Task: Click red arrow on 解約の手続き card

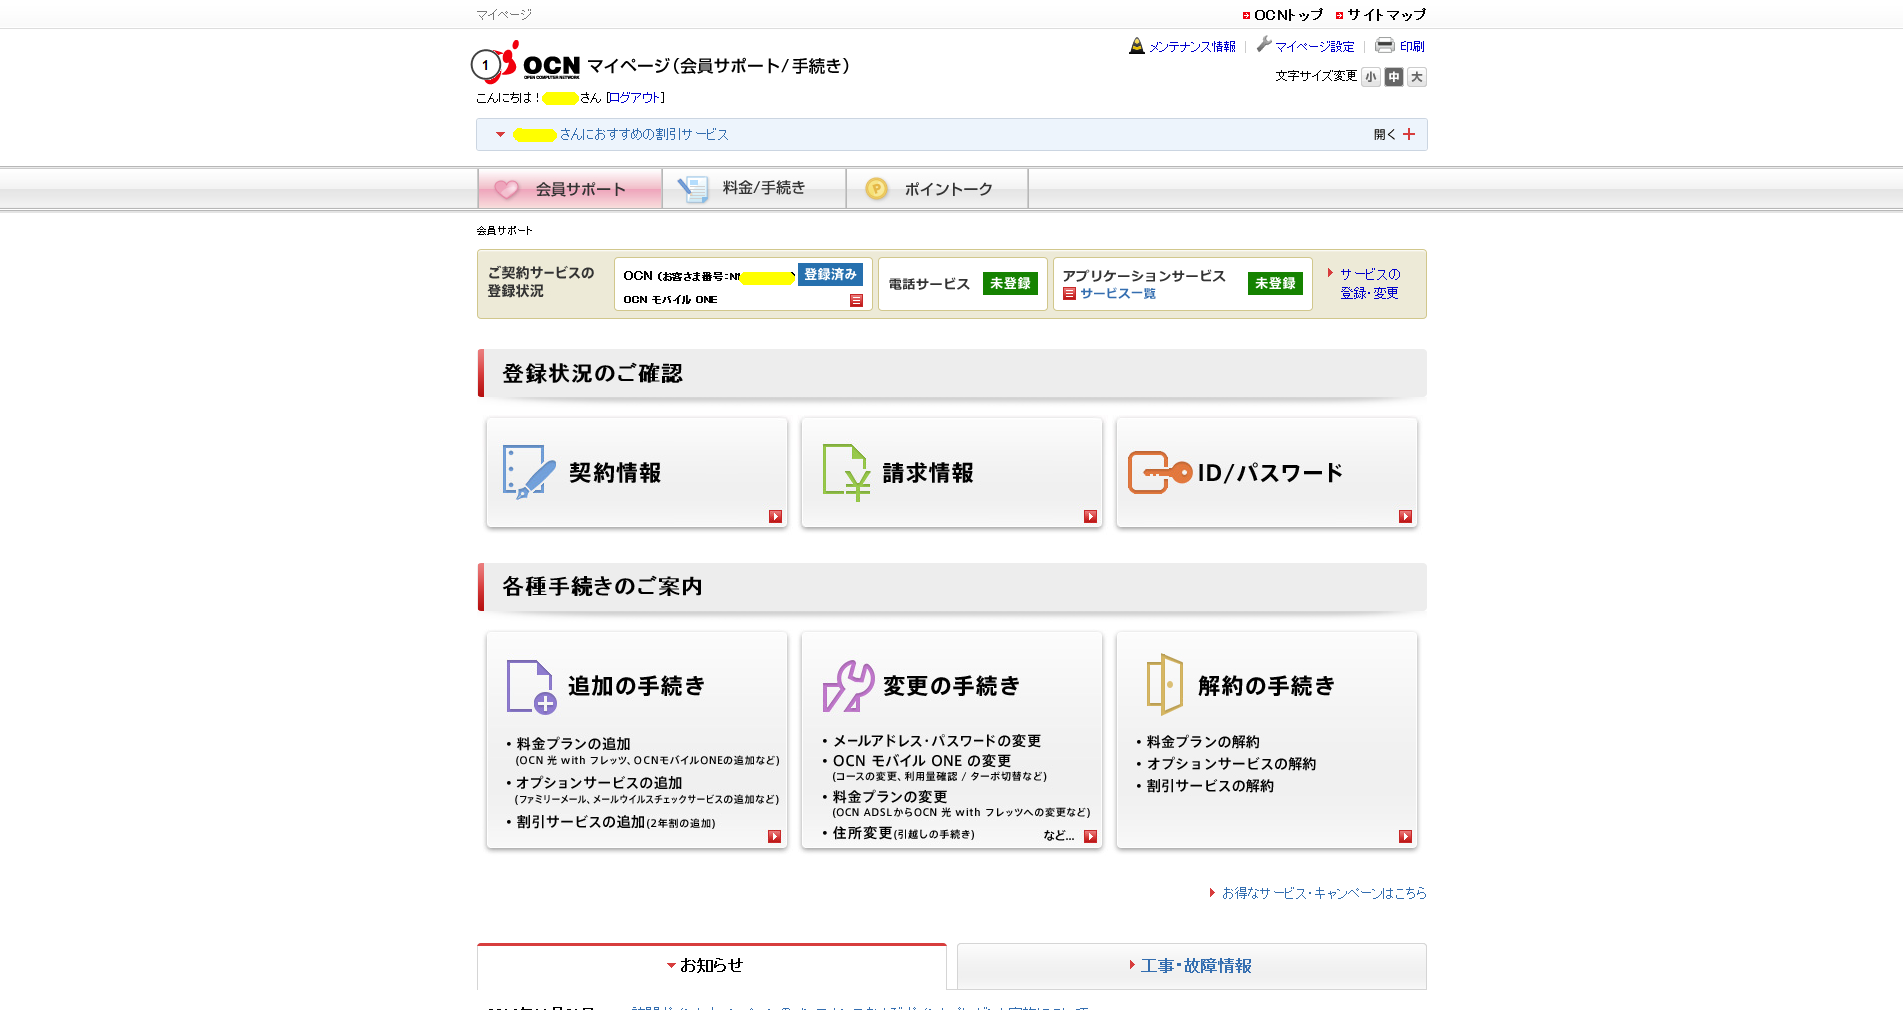Action: click(x=1405, y=836)
